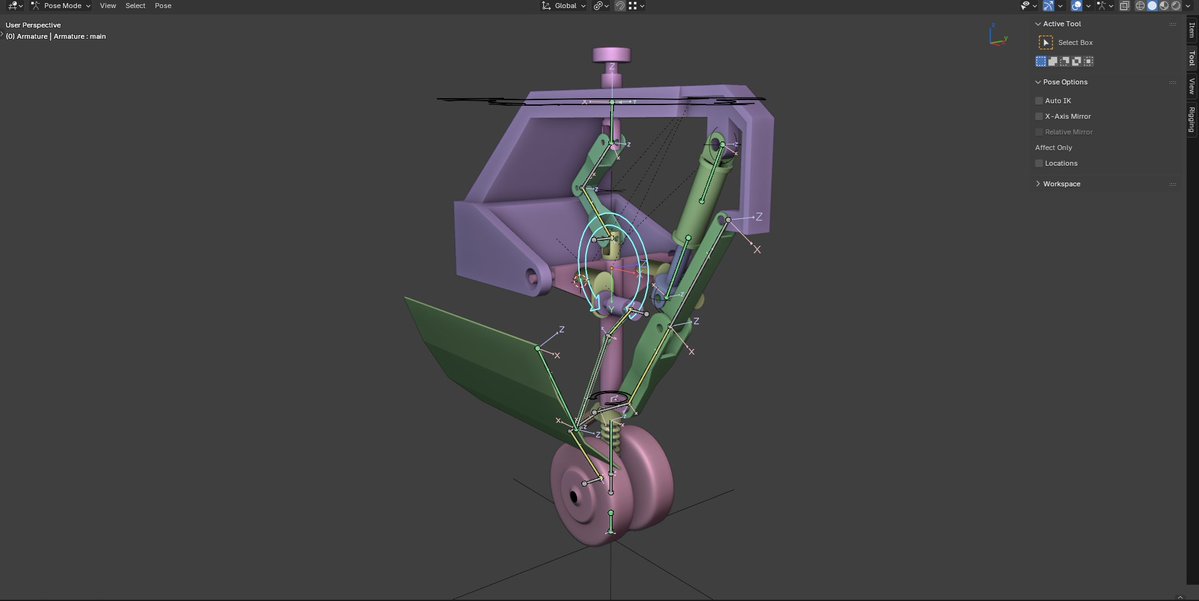Toggle the snap magnet icon
This screenshot has width=1199, height=601.
pos(620,5)
